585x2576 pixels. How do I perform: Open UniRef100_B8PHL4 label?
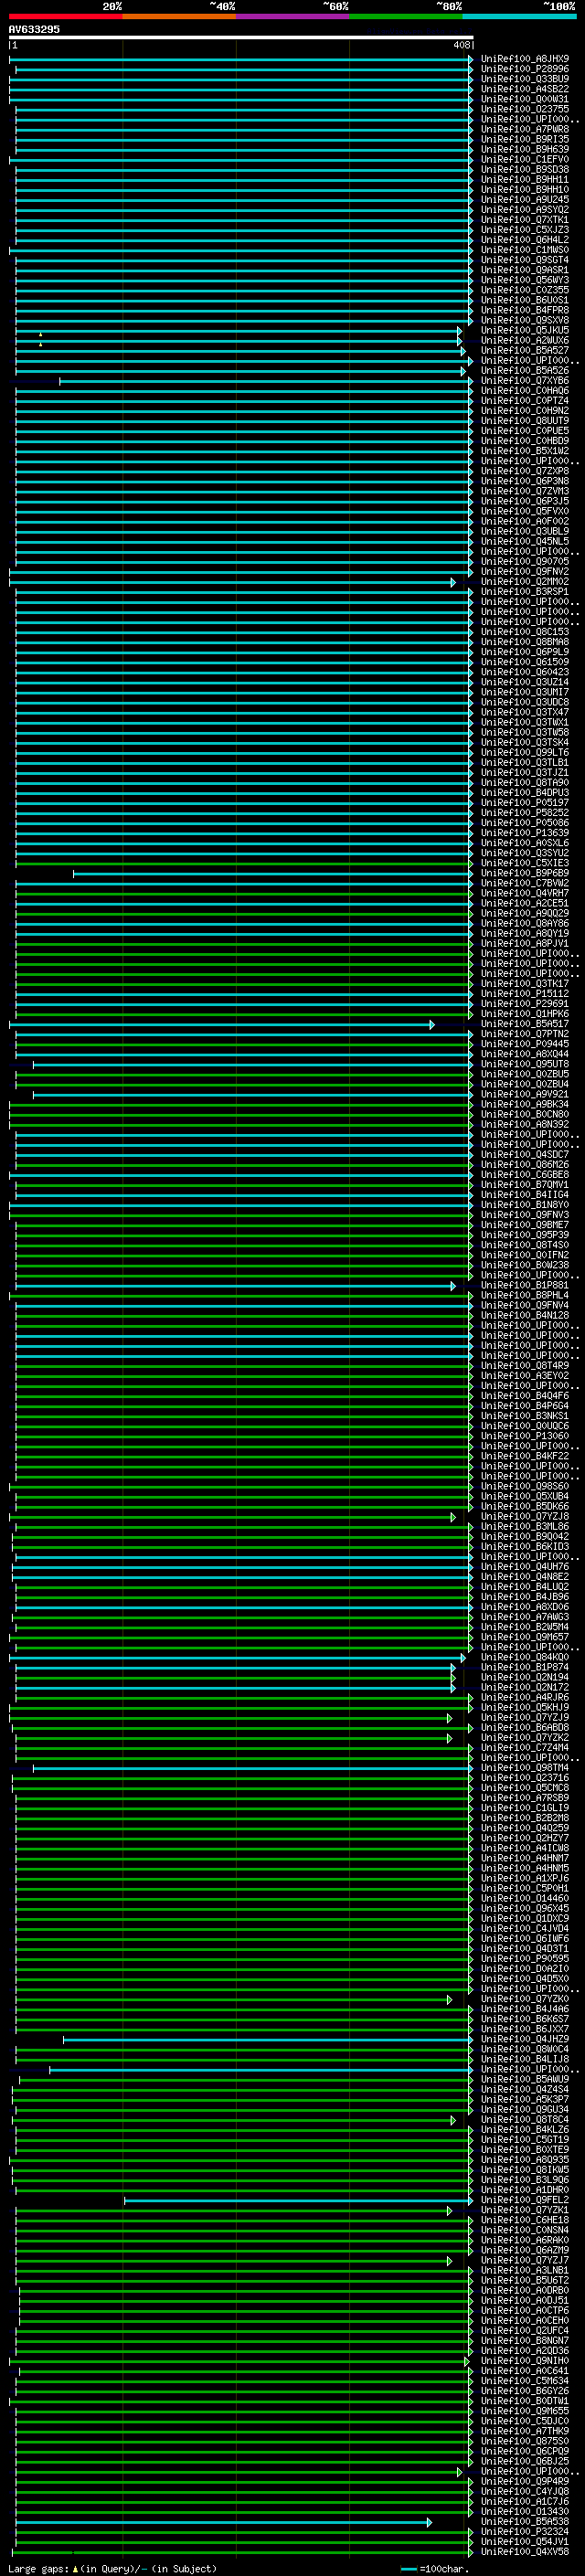pyautogui.click(x=525, y=1296)
